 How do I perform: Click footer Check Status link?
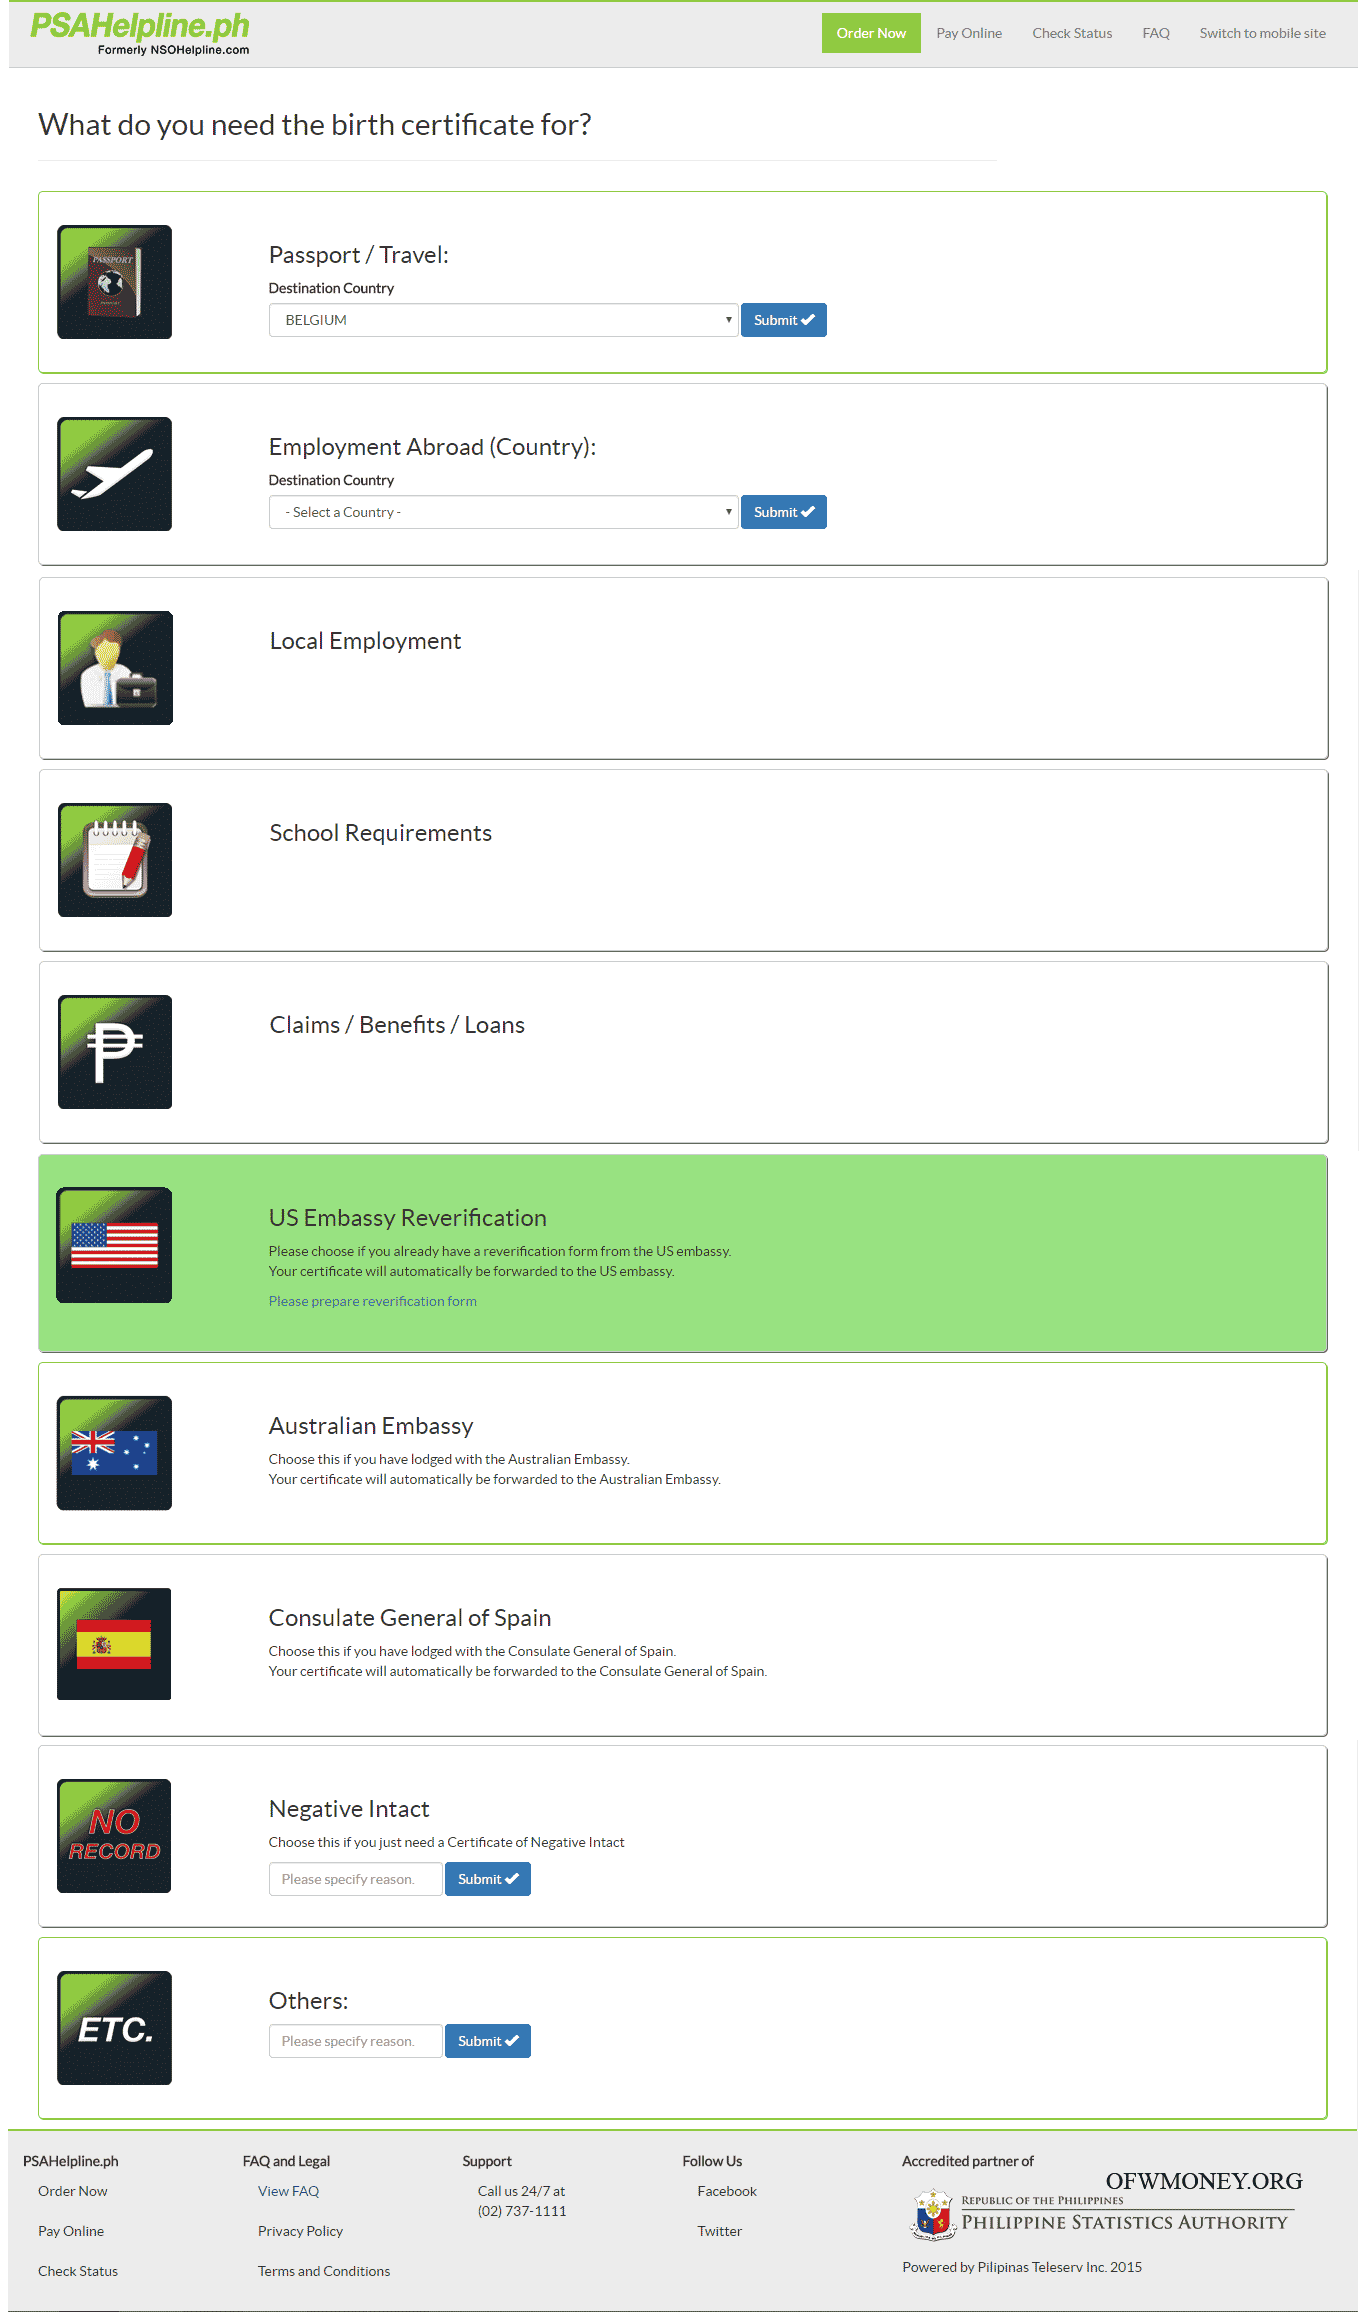[78, 2271]
